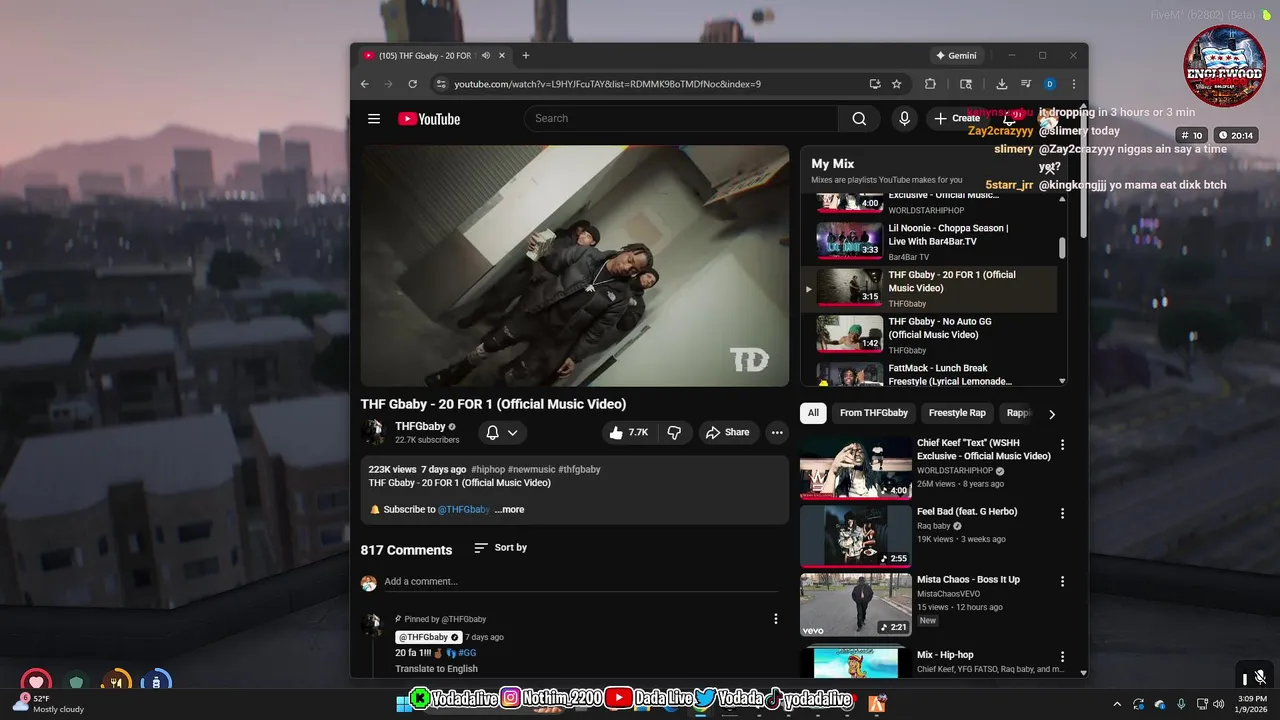Select the Freestyle Rap filter chip
Image resolution: width=1280 pixels, height=720 pixels.
click(957, 413)
